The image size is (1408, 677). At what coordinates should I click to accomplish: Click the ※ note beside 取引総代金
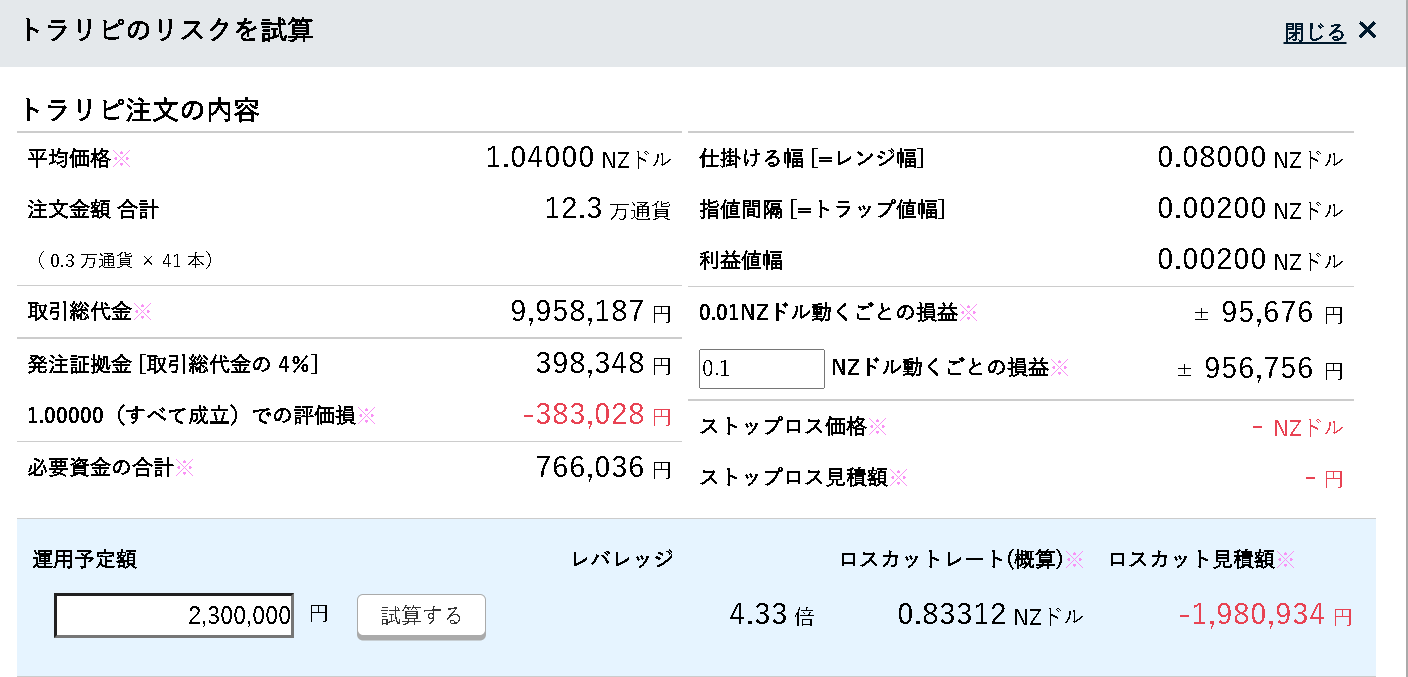coord(142,311)
